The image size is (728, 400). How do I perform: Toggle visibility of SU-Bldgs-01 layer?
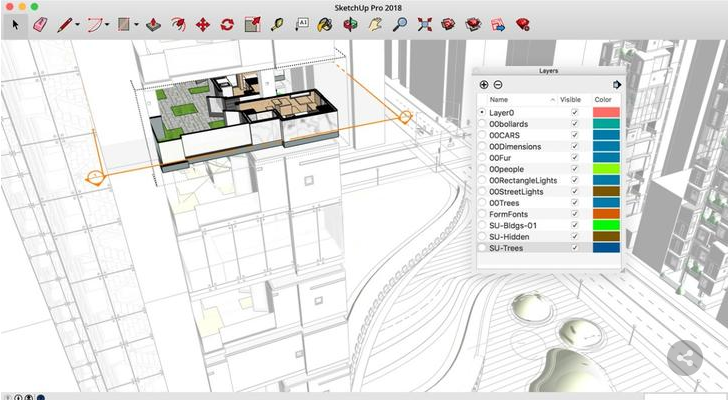coord(575,225)
